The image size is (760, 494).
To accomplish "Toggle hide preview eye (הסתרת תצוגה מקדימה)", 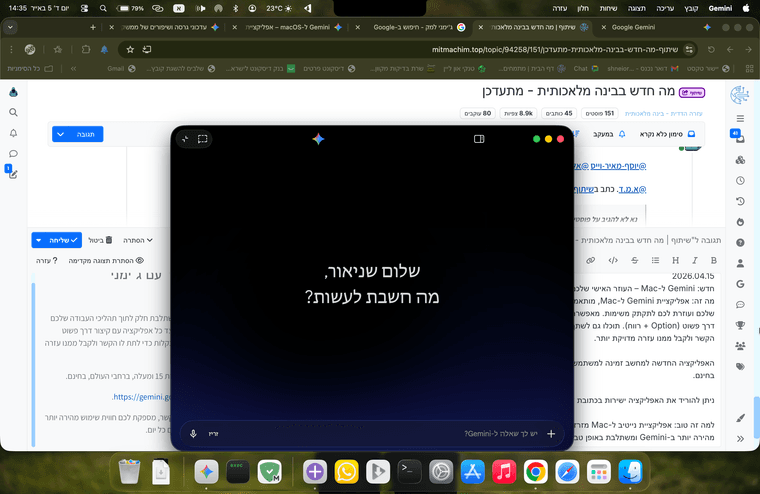I will tap(106, 261).
